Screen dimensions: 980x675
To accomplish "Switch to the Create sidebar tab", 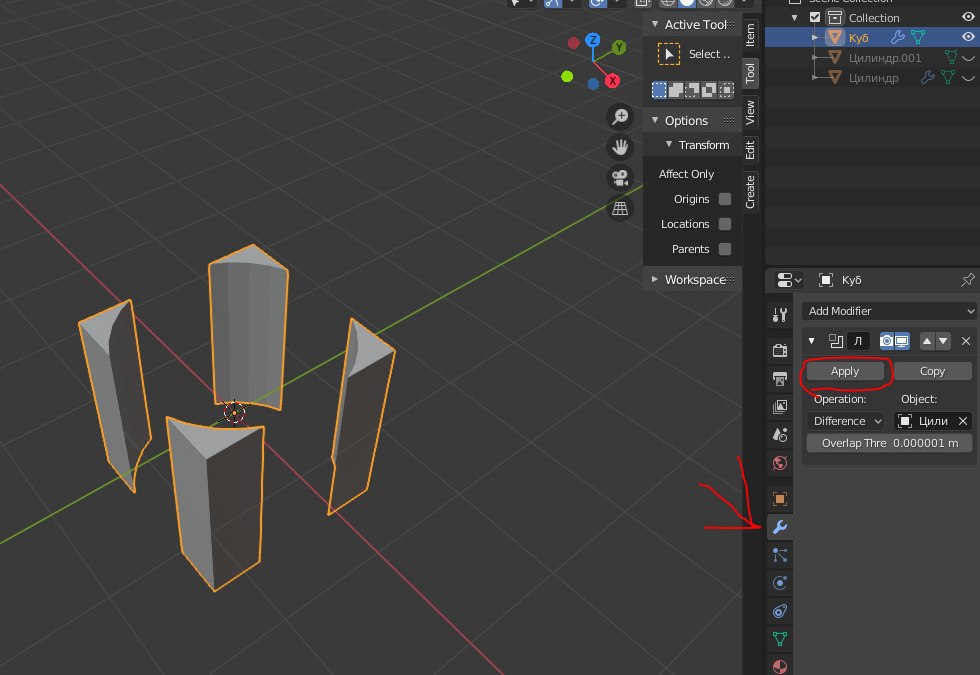I will [x=750, y=192].
